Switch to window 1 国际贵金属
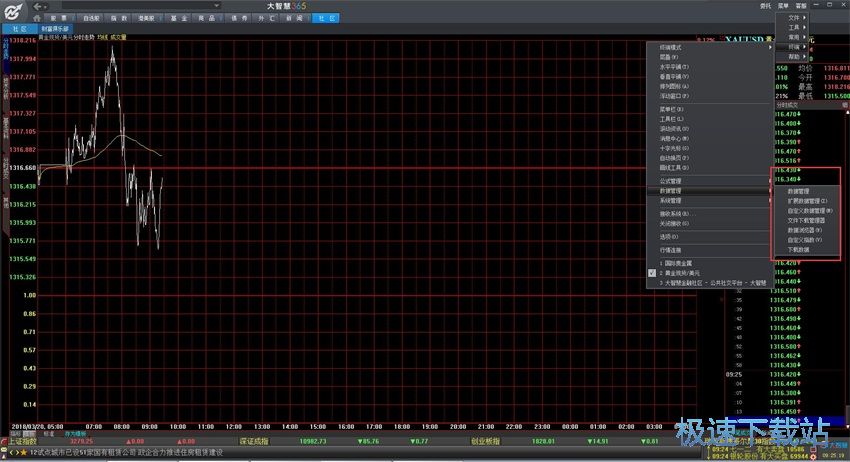This screenshot has height=462, width=850. [x=710, y=263]
